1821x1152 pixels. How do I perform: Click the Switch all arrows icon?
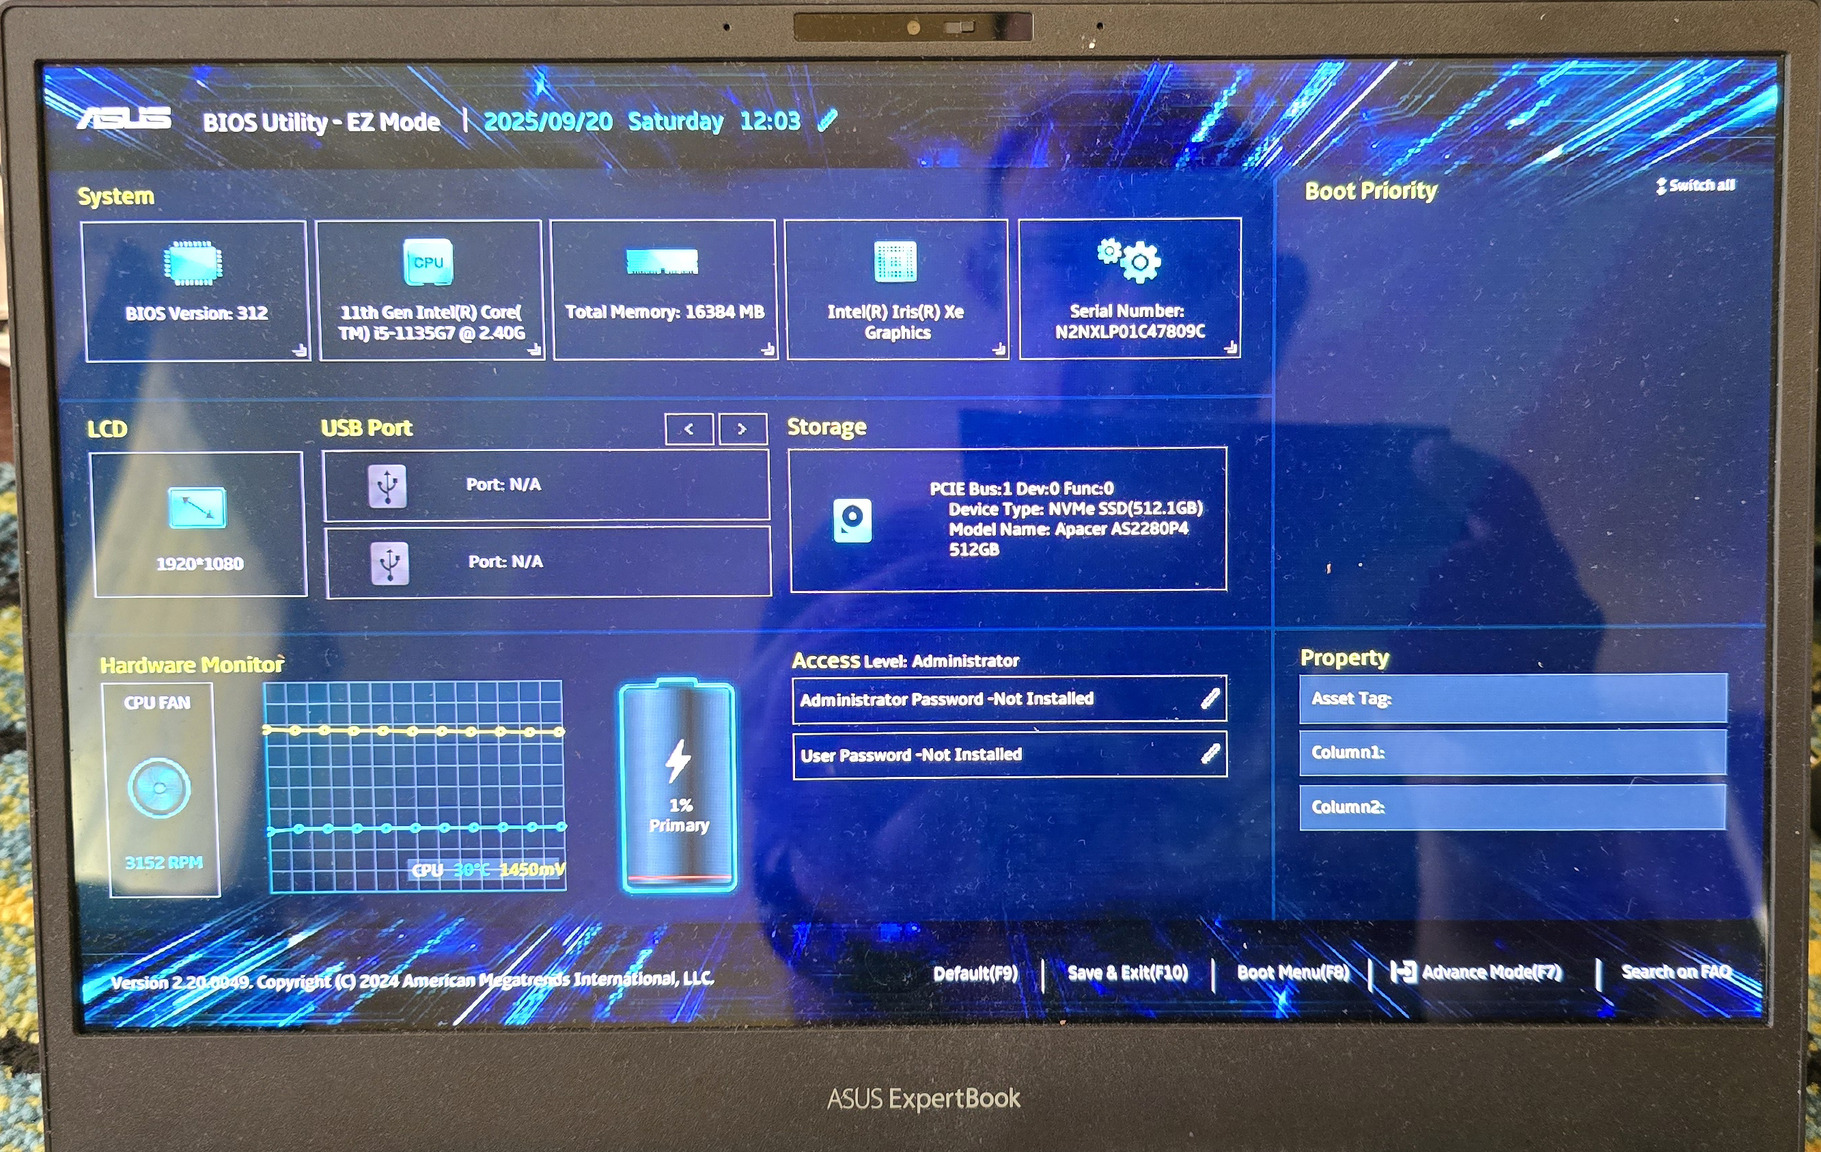(1661, 186)
